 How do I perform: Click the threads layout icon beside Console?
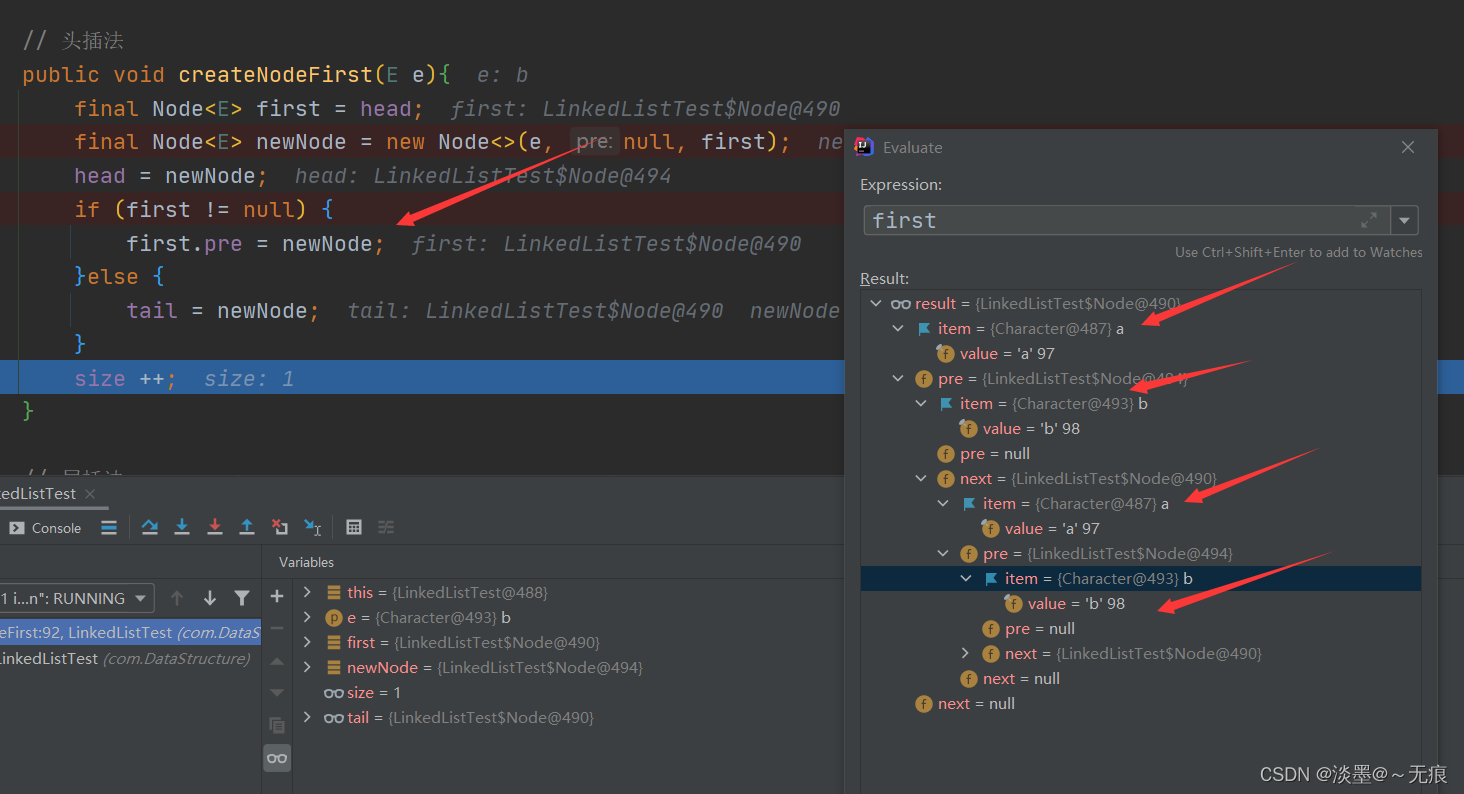pos(109,527)
